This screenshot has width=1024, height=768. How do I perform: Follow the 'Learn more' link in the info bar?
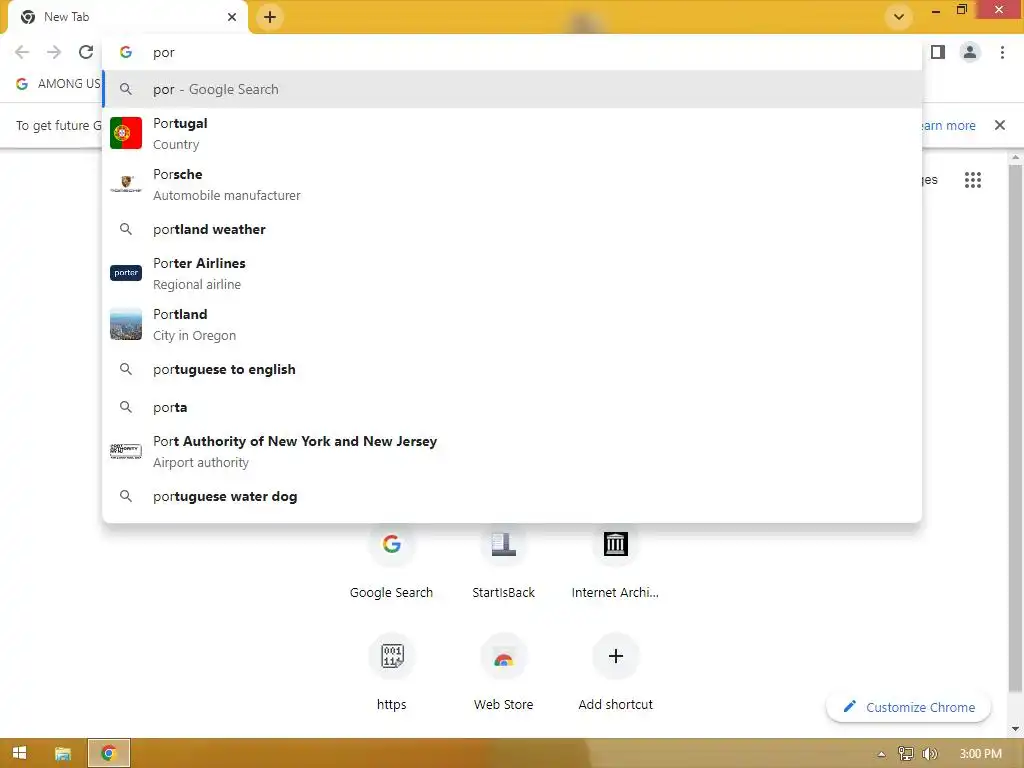click(948, 125)
